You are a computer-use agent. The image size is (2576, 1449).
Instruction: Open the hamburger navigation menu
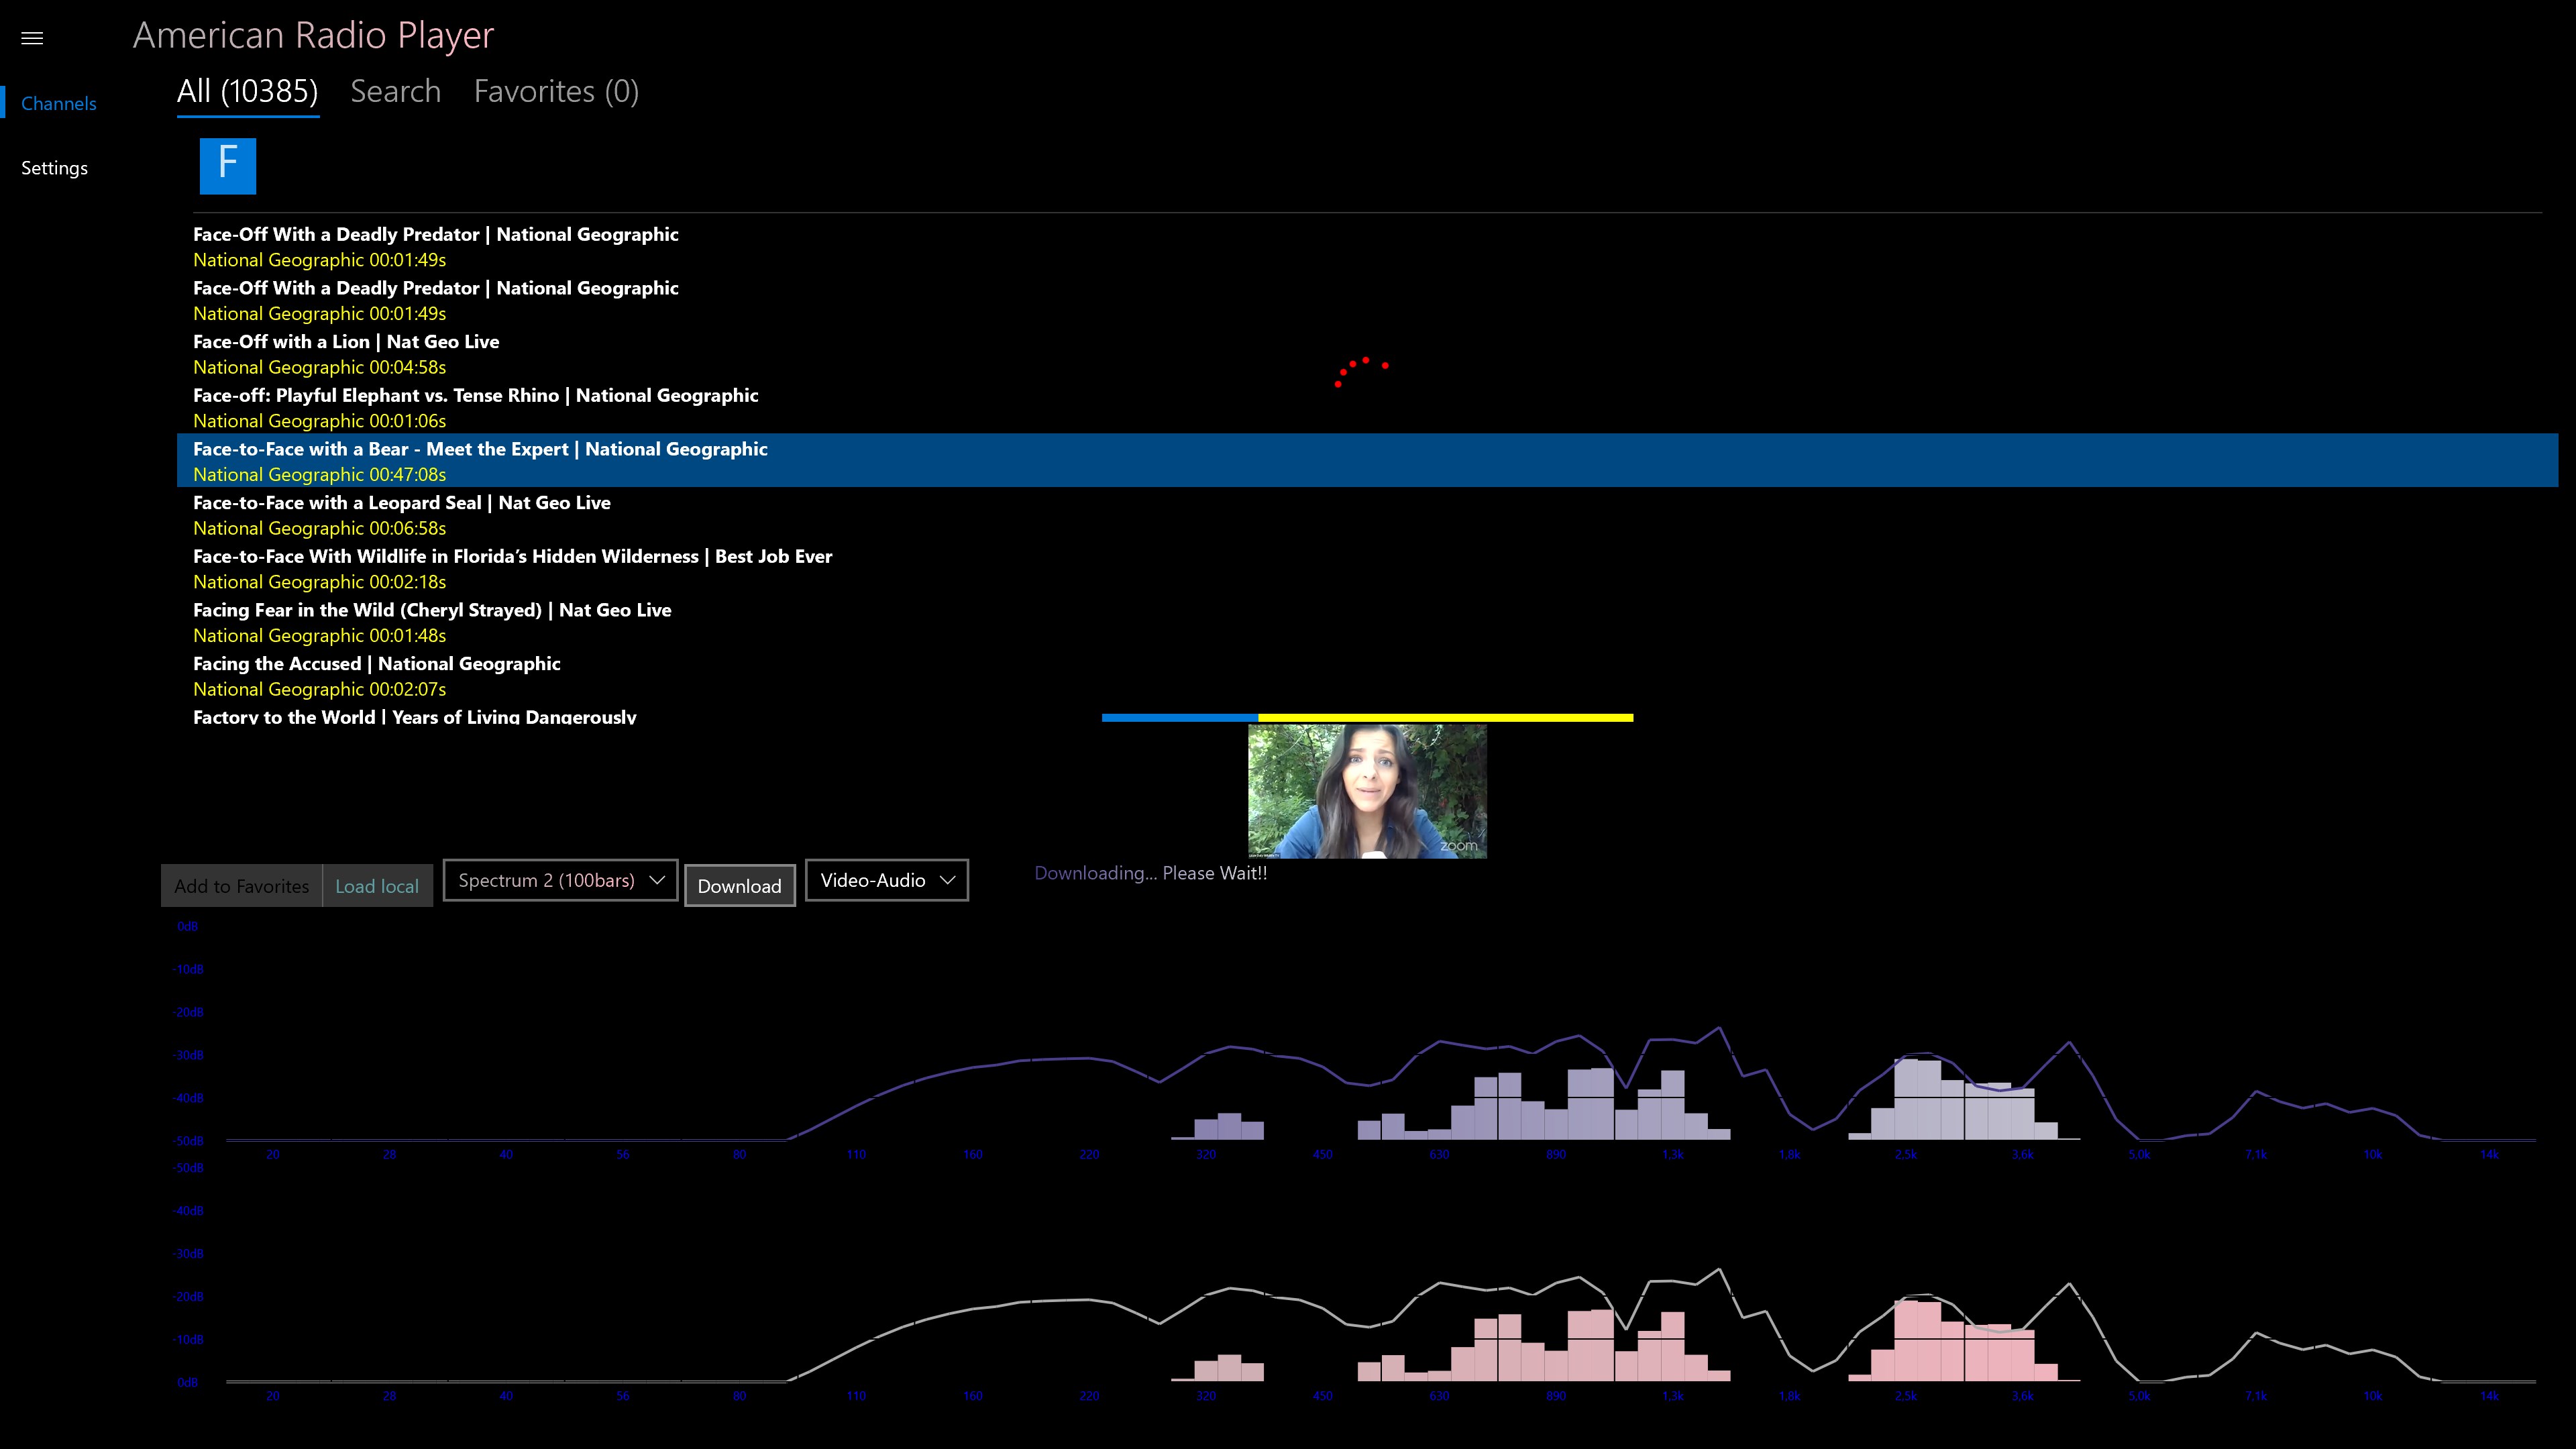(x=32, y=38)
